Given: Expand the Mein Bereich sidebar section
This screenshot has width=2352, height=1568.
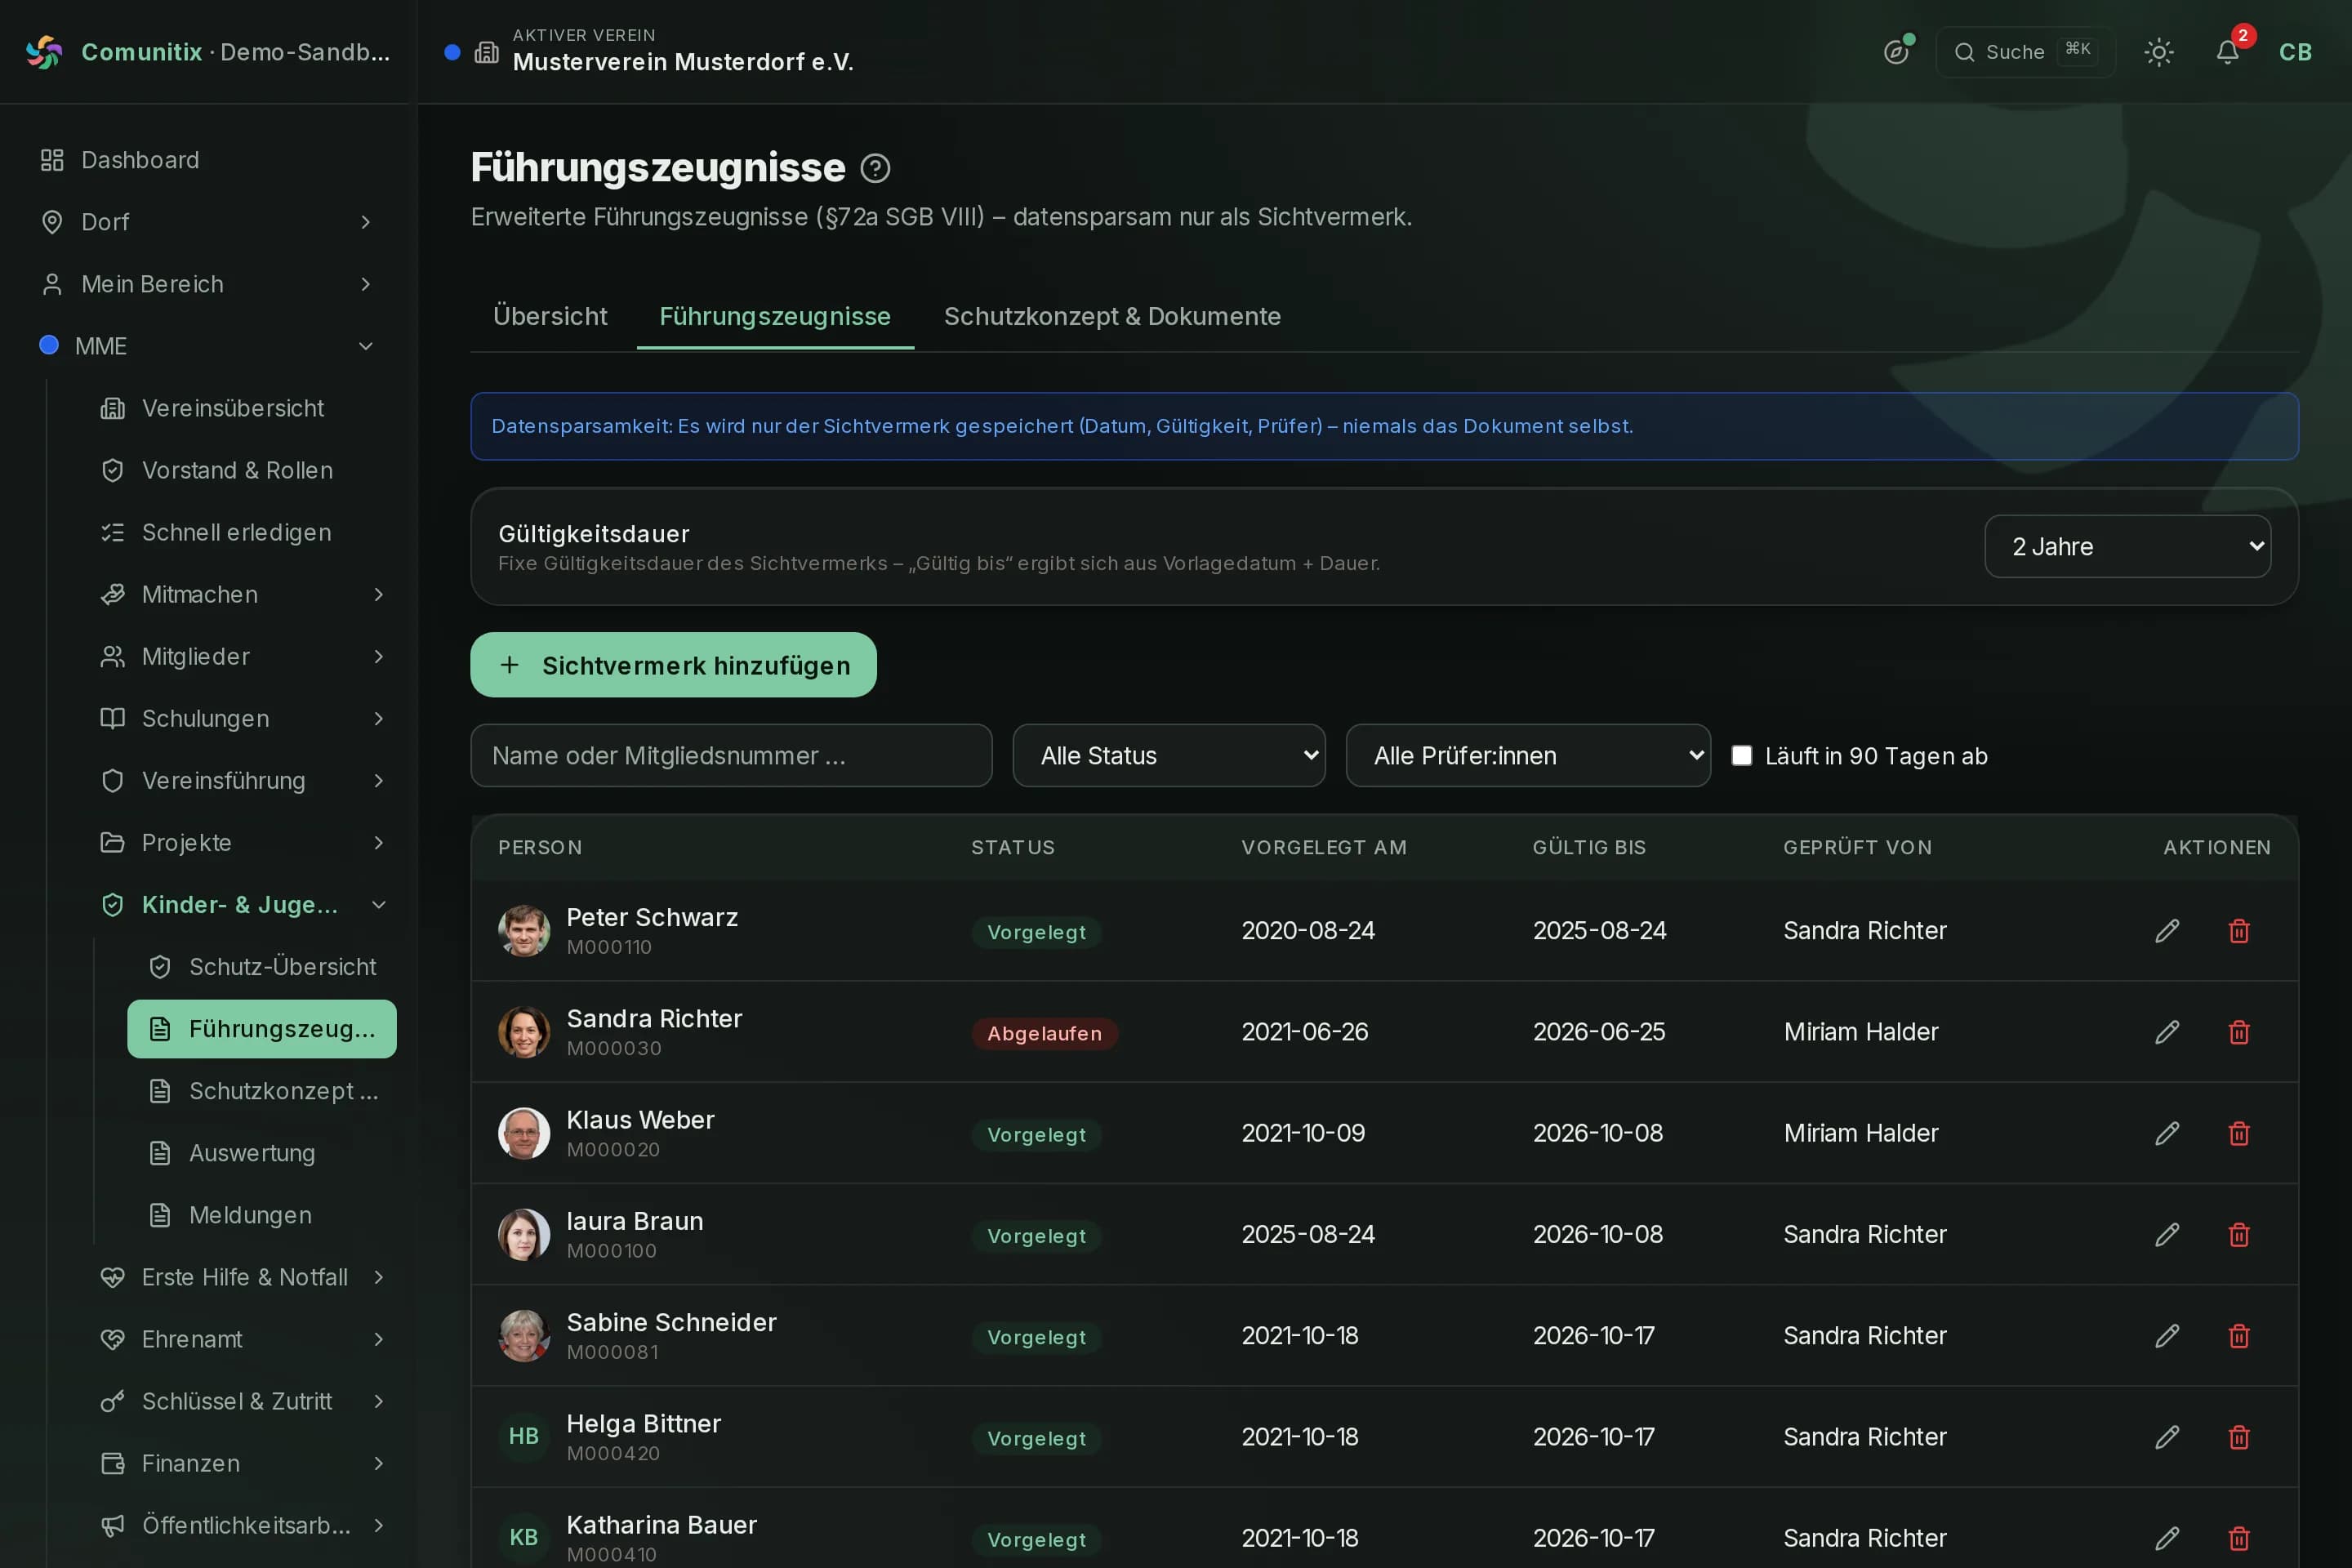Looking at the screenshot, I should (x=208, y=284).
